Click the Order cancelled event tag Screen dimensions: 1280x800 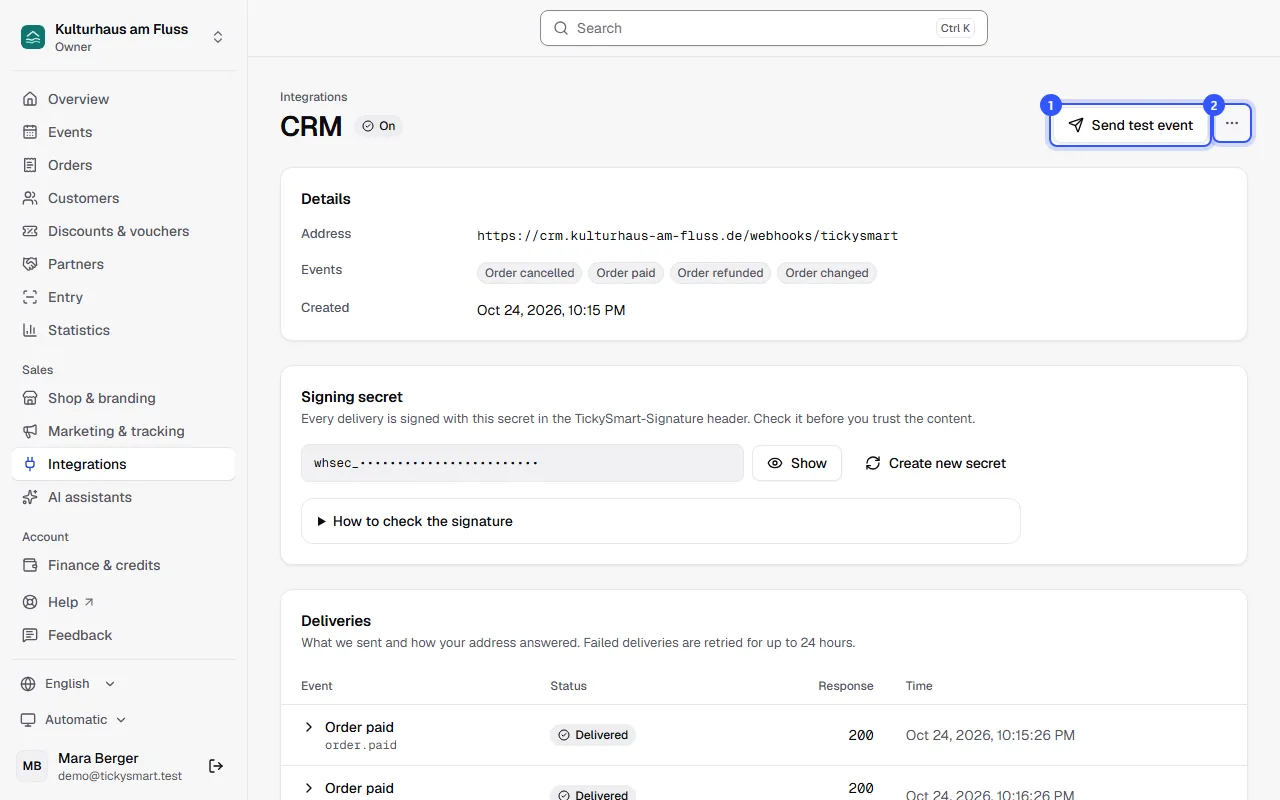(530, 273)
